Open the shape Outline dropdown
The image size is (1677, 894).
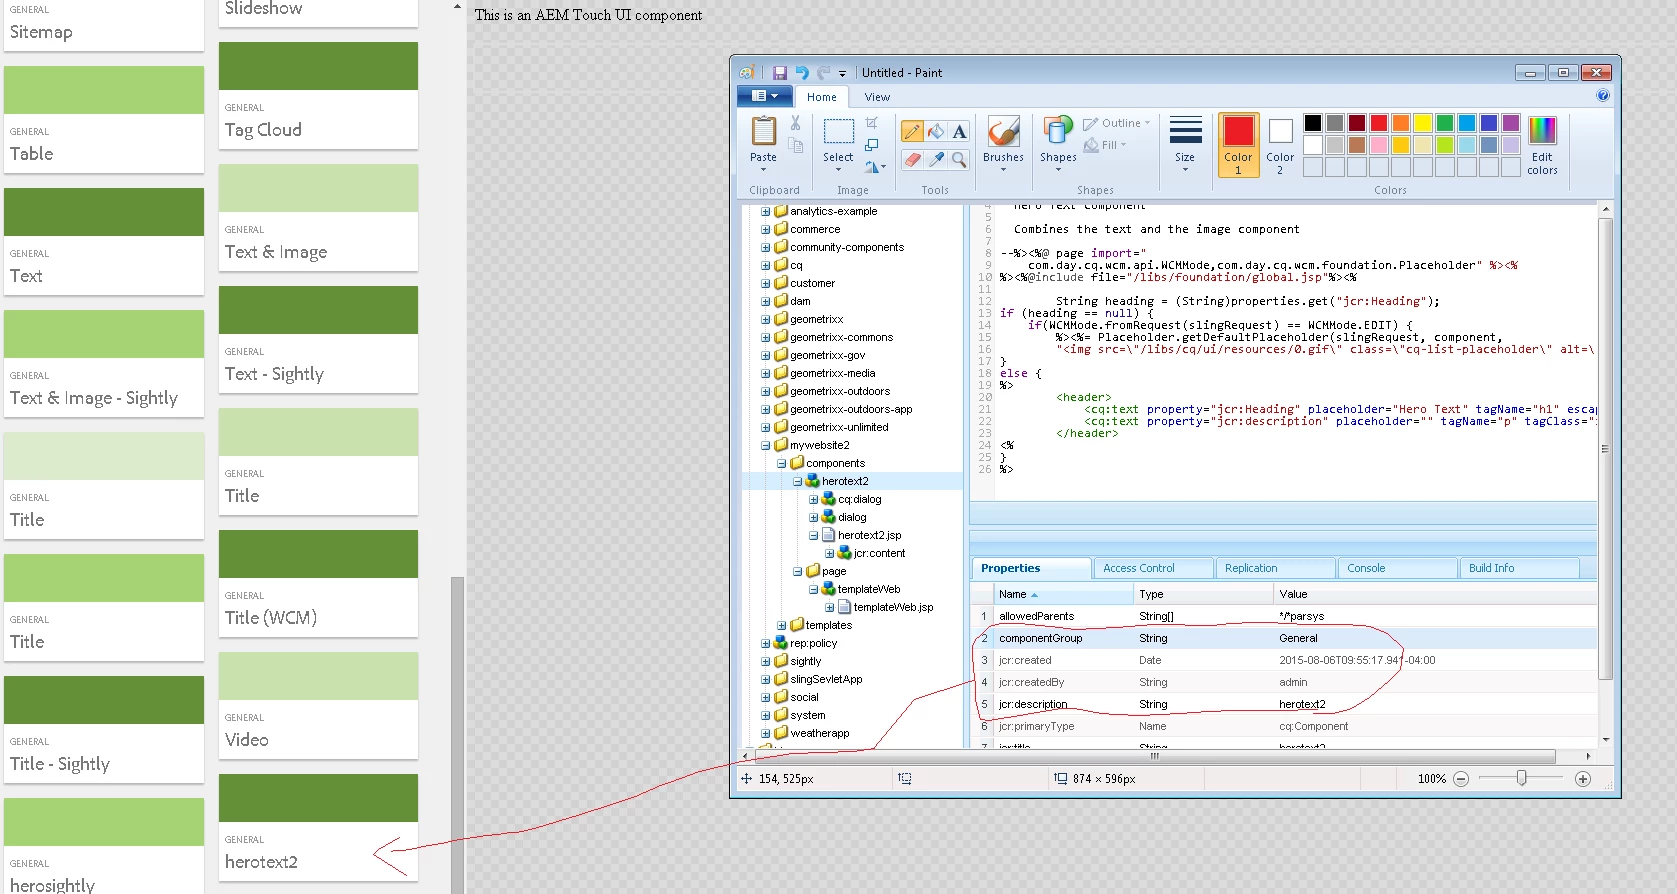[1118, 123]
